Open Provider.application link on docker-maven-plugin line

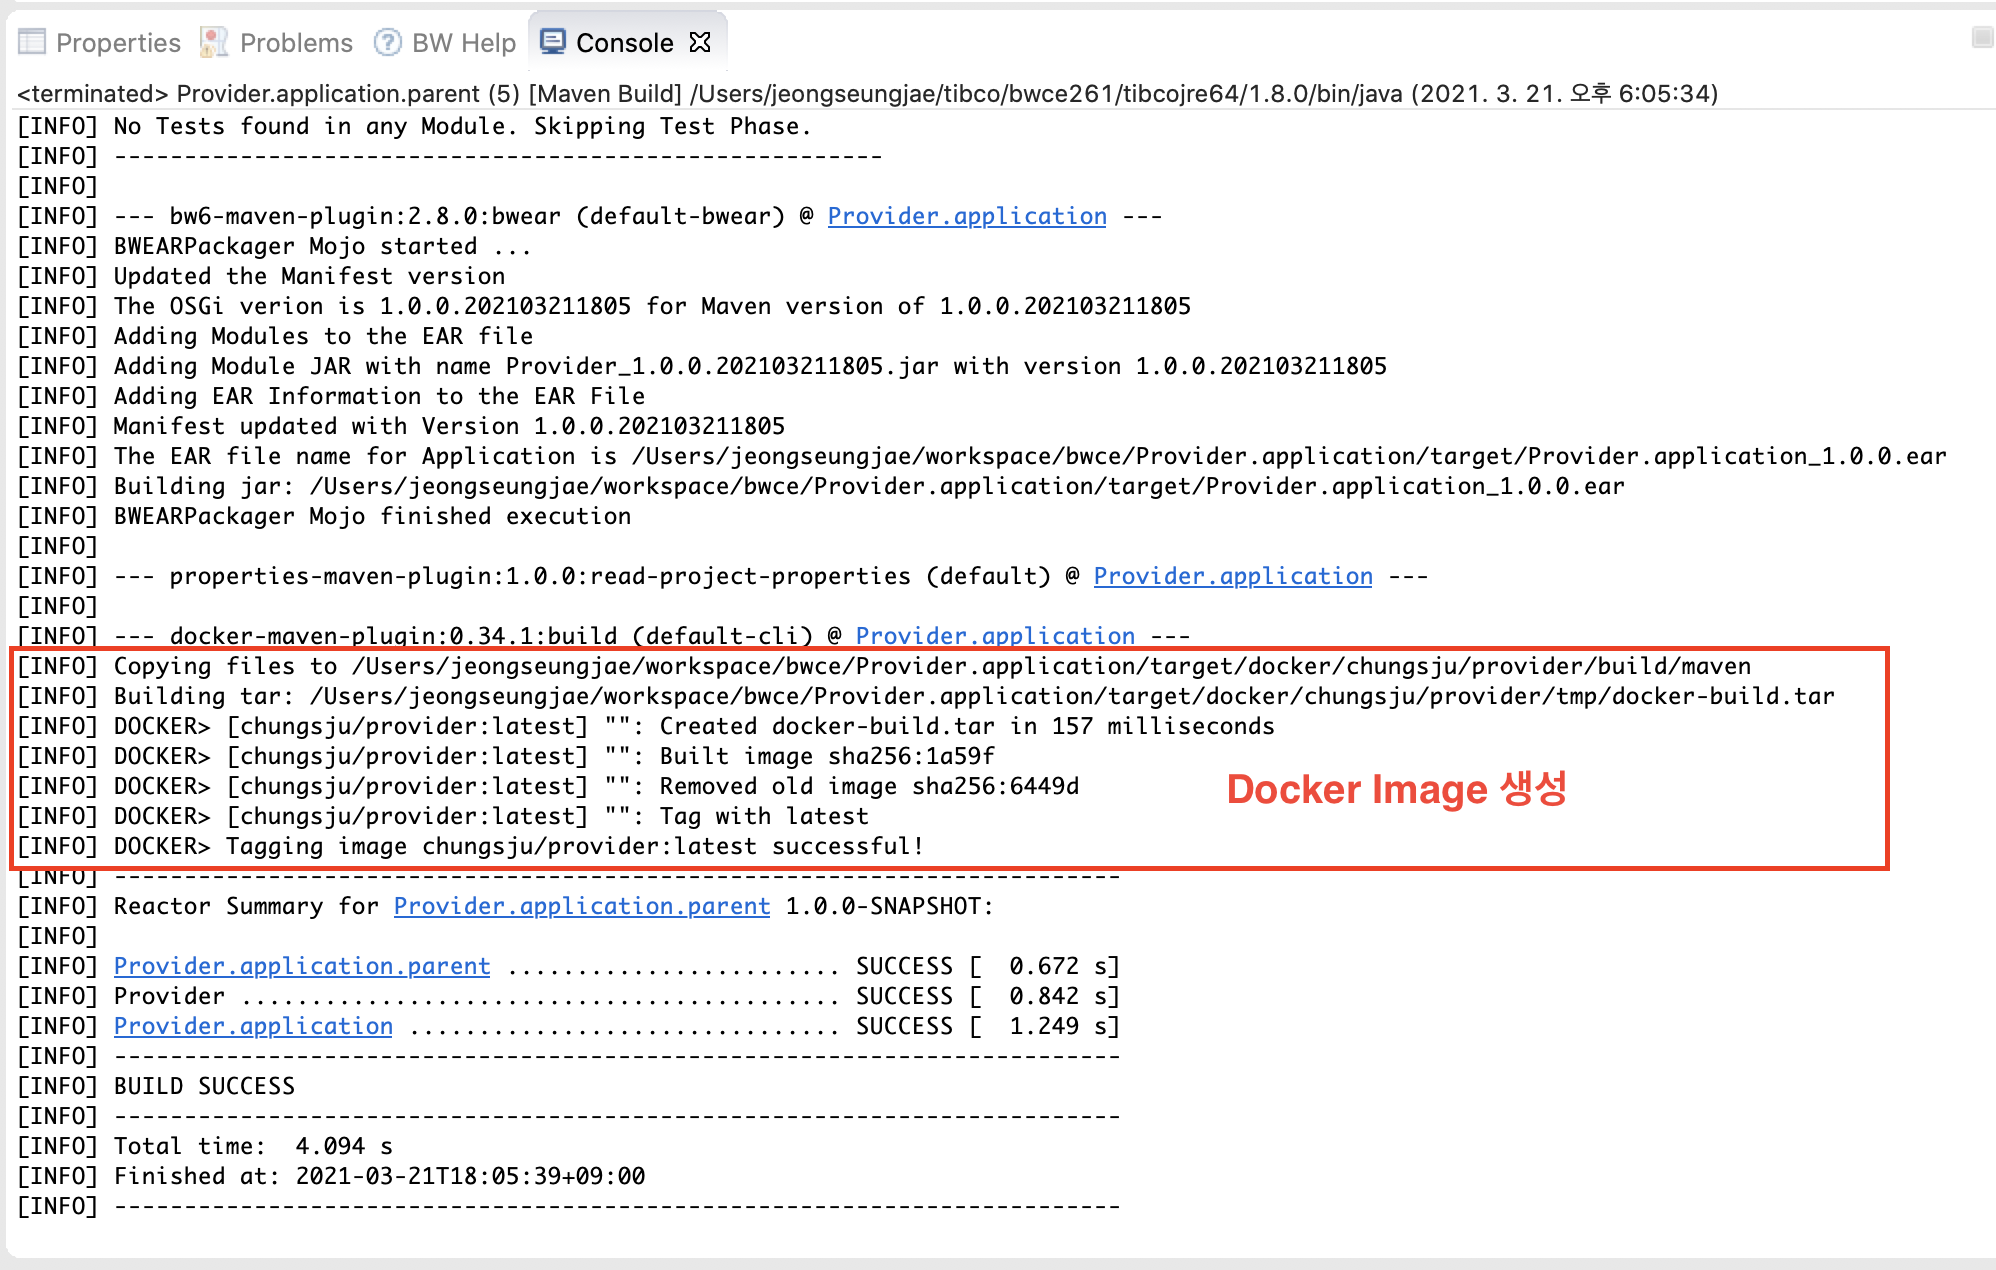point(995,636)
